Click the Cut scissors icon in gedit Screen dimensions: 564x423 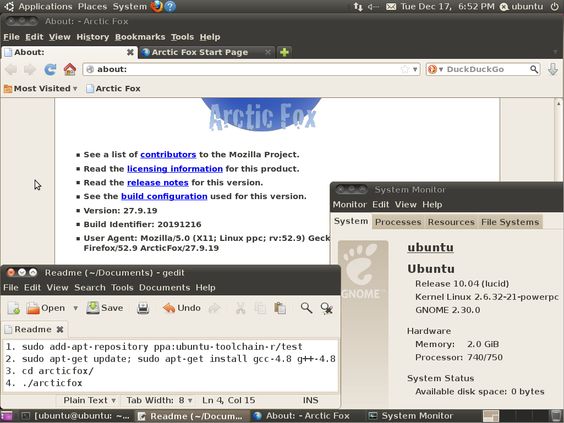click(241, 308)
